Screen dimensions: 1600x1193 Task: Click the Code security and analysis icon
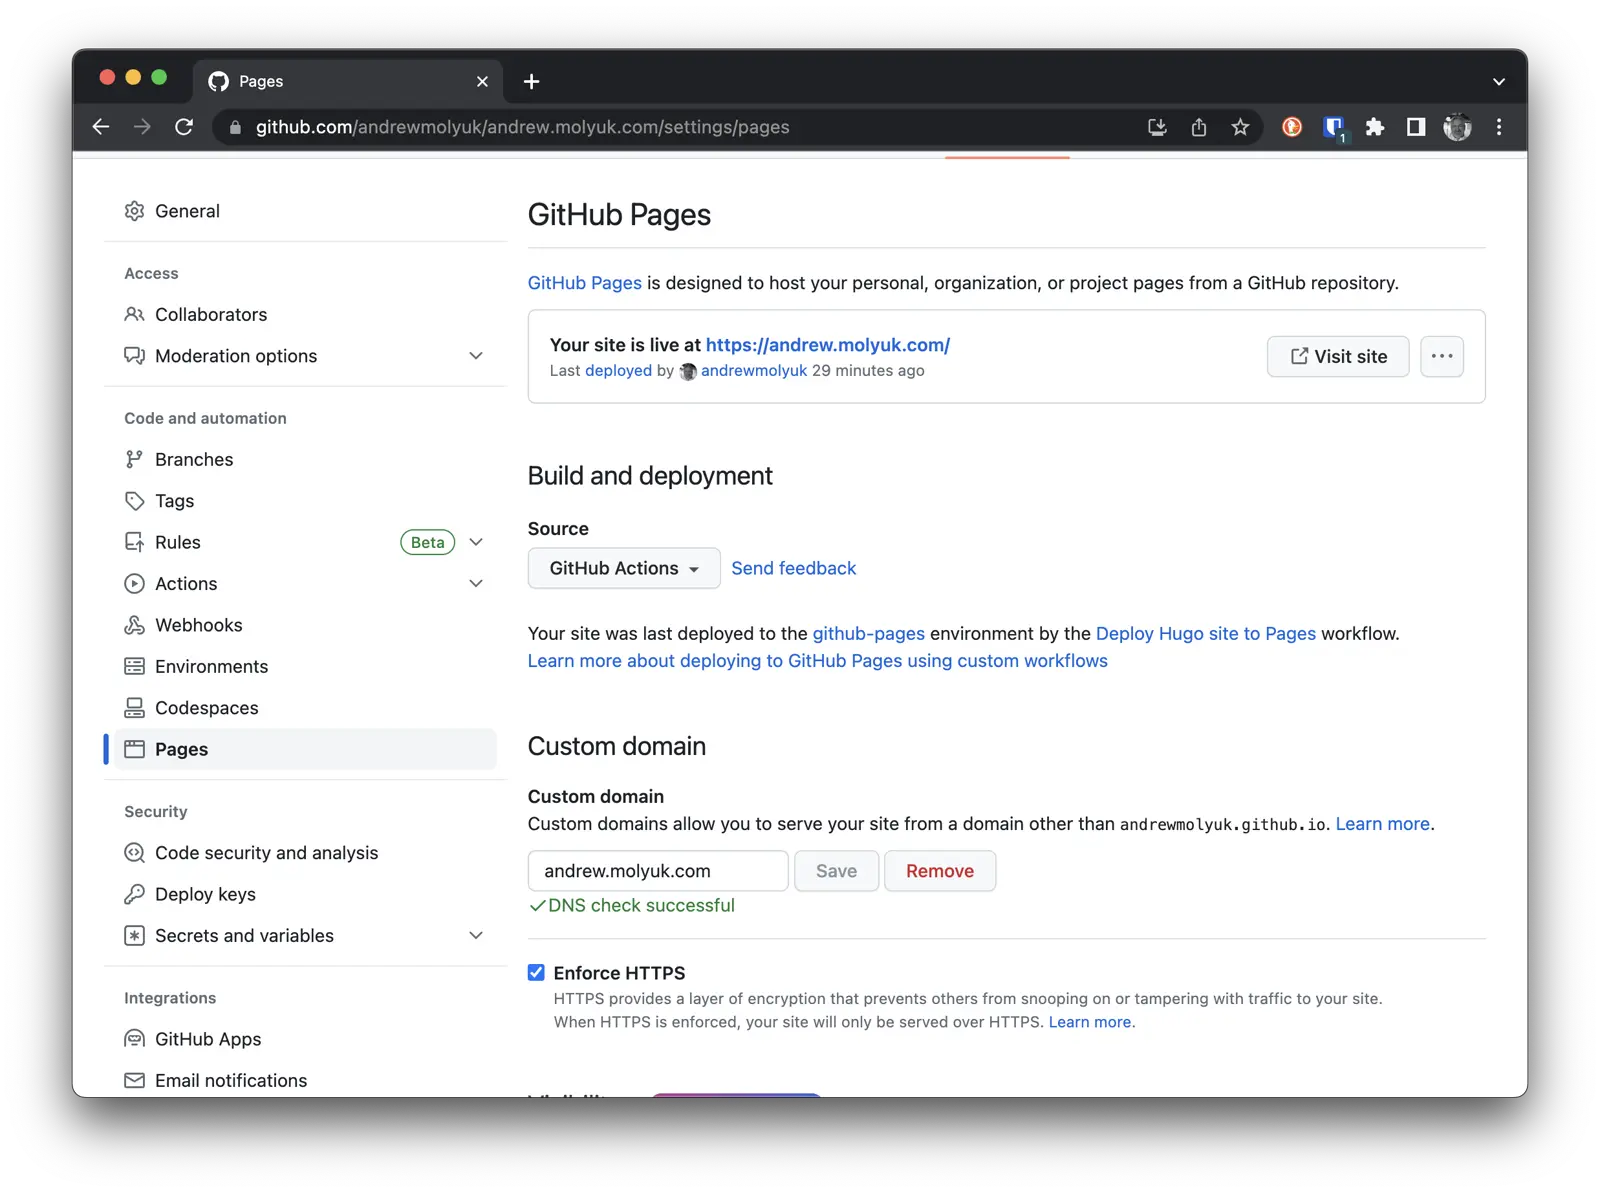[x=135, y=852]
